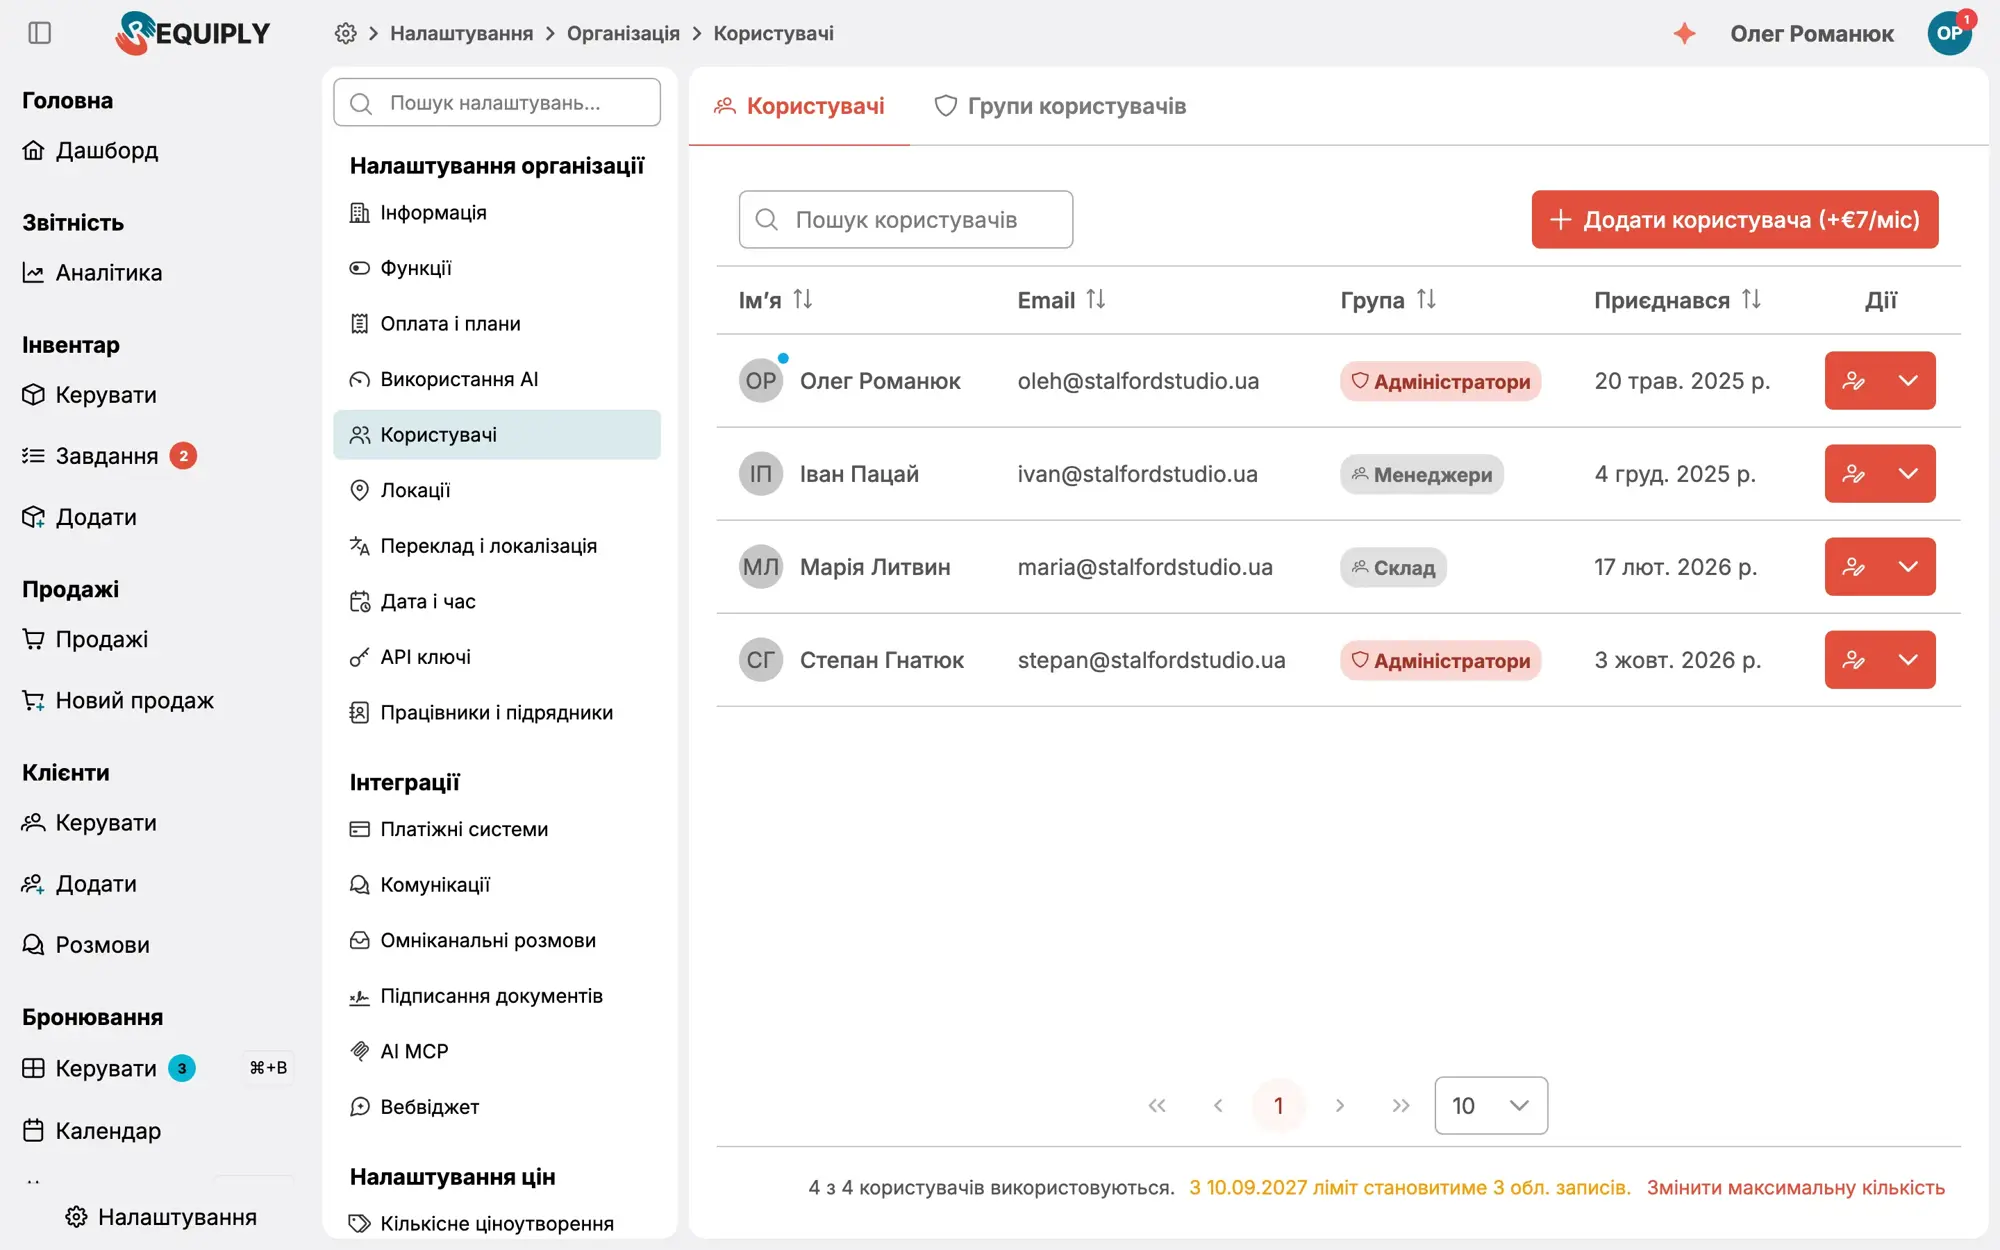This screenshot has height=1250, width=2000.
Task: Open Використання AI settings
Action: [x=497, y=379]
